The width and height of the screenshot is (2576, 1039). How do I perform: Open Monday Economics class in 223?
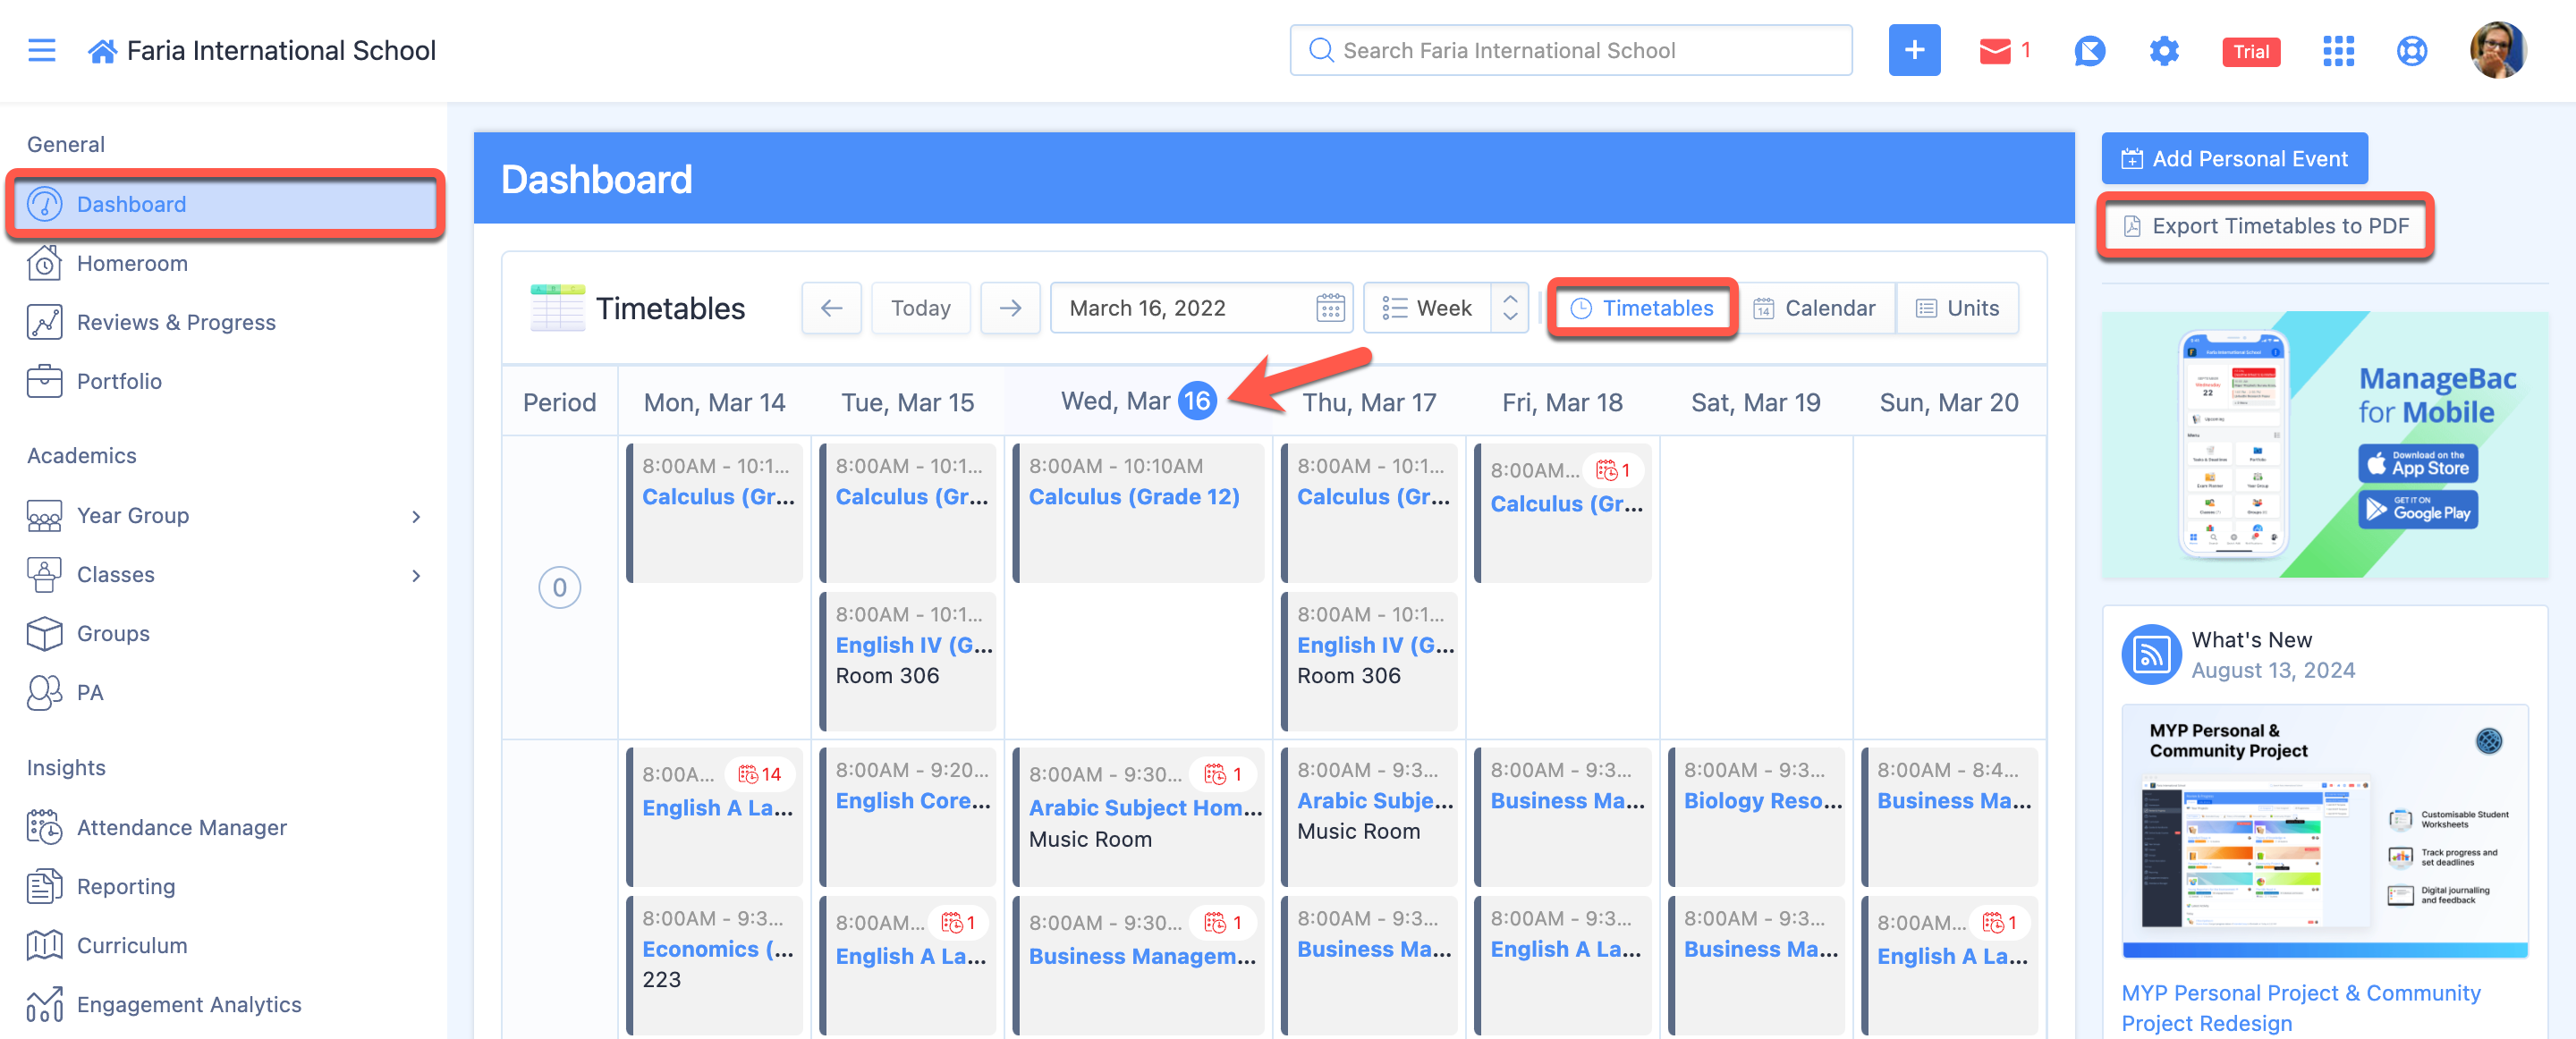[x=713, y=964]
